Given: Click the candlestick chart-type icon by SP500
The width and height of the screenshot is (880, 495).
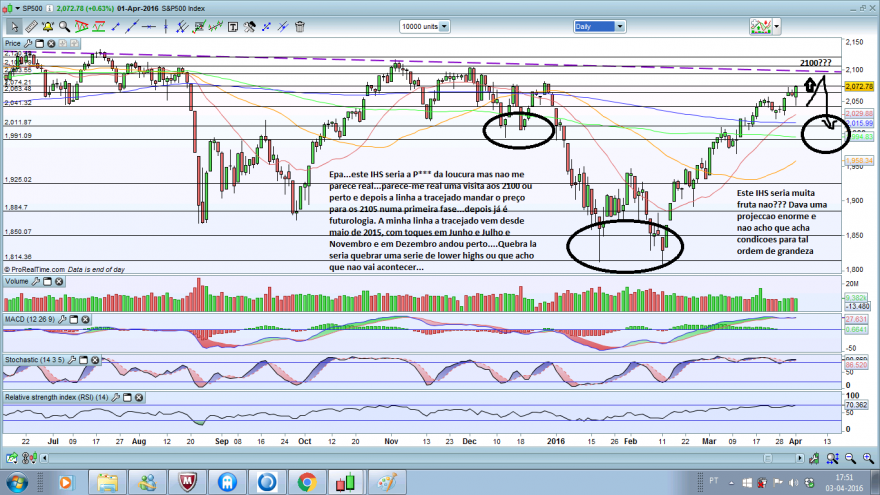Looking at the screenshot, I should point(8,8).
